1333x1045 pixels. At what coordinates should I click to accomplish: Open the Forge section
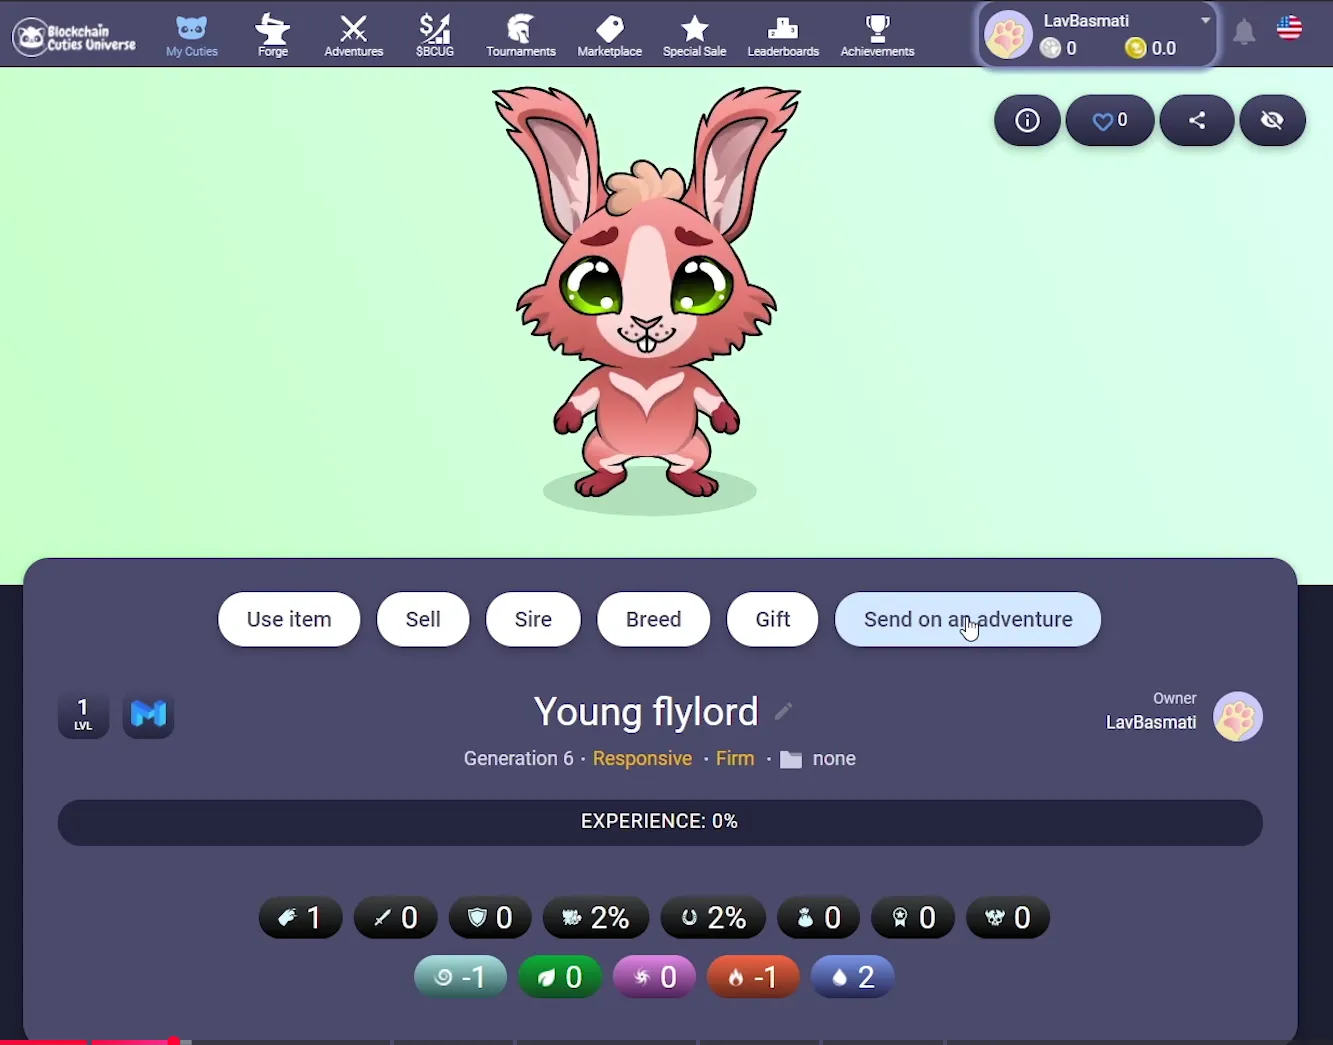[273, 36]
